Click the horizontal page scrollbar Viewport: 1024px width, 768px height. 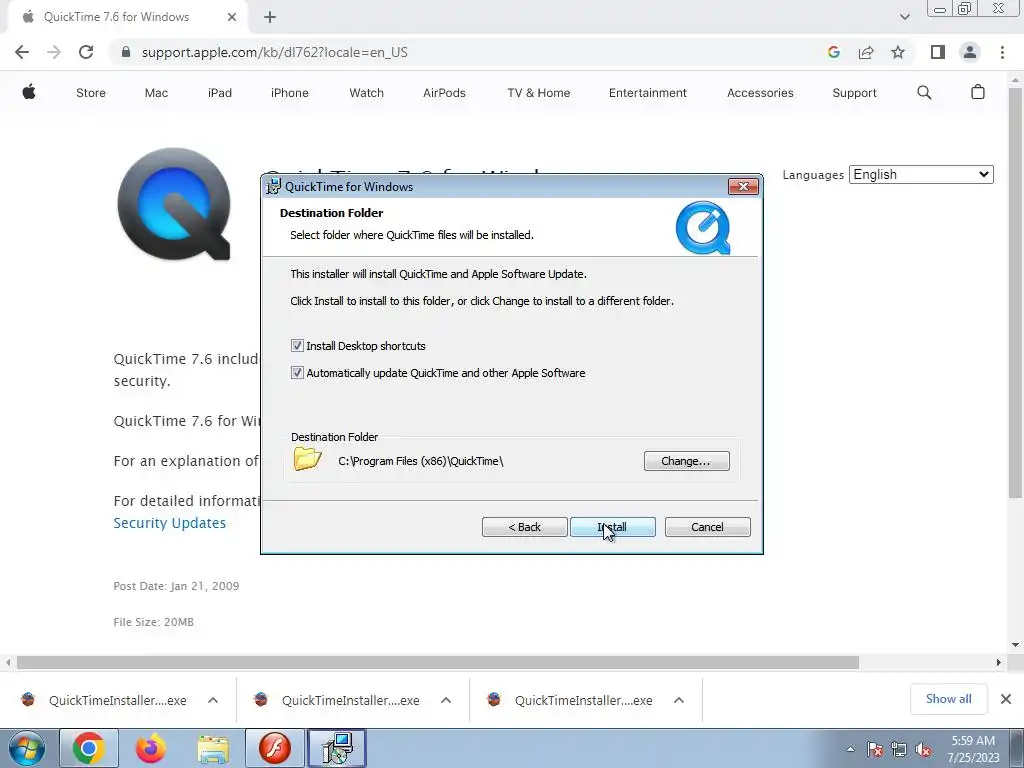click(x=438, y=662)
